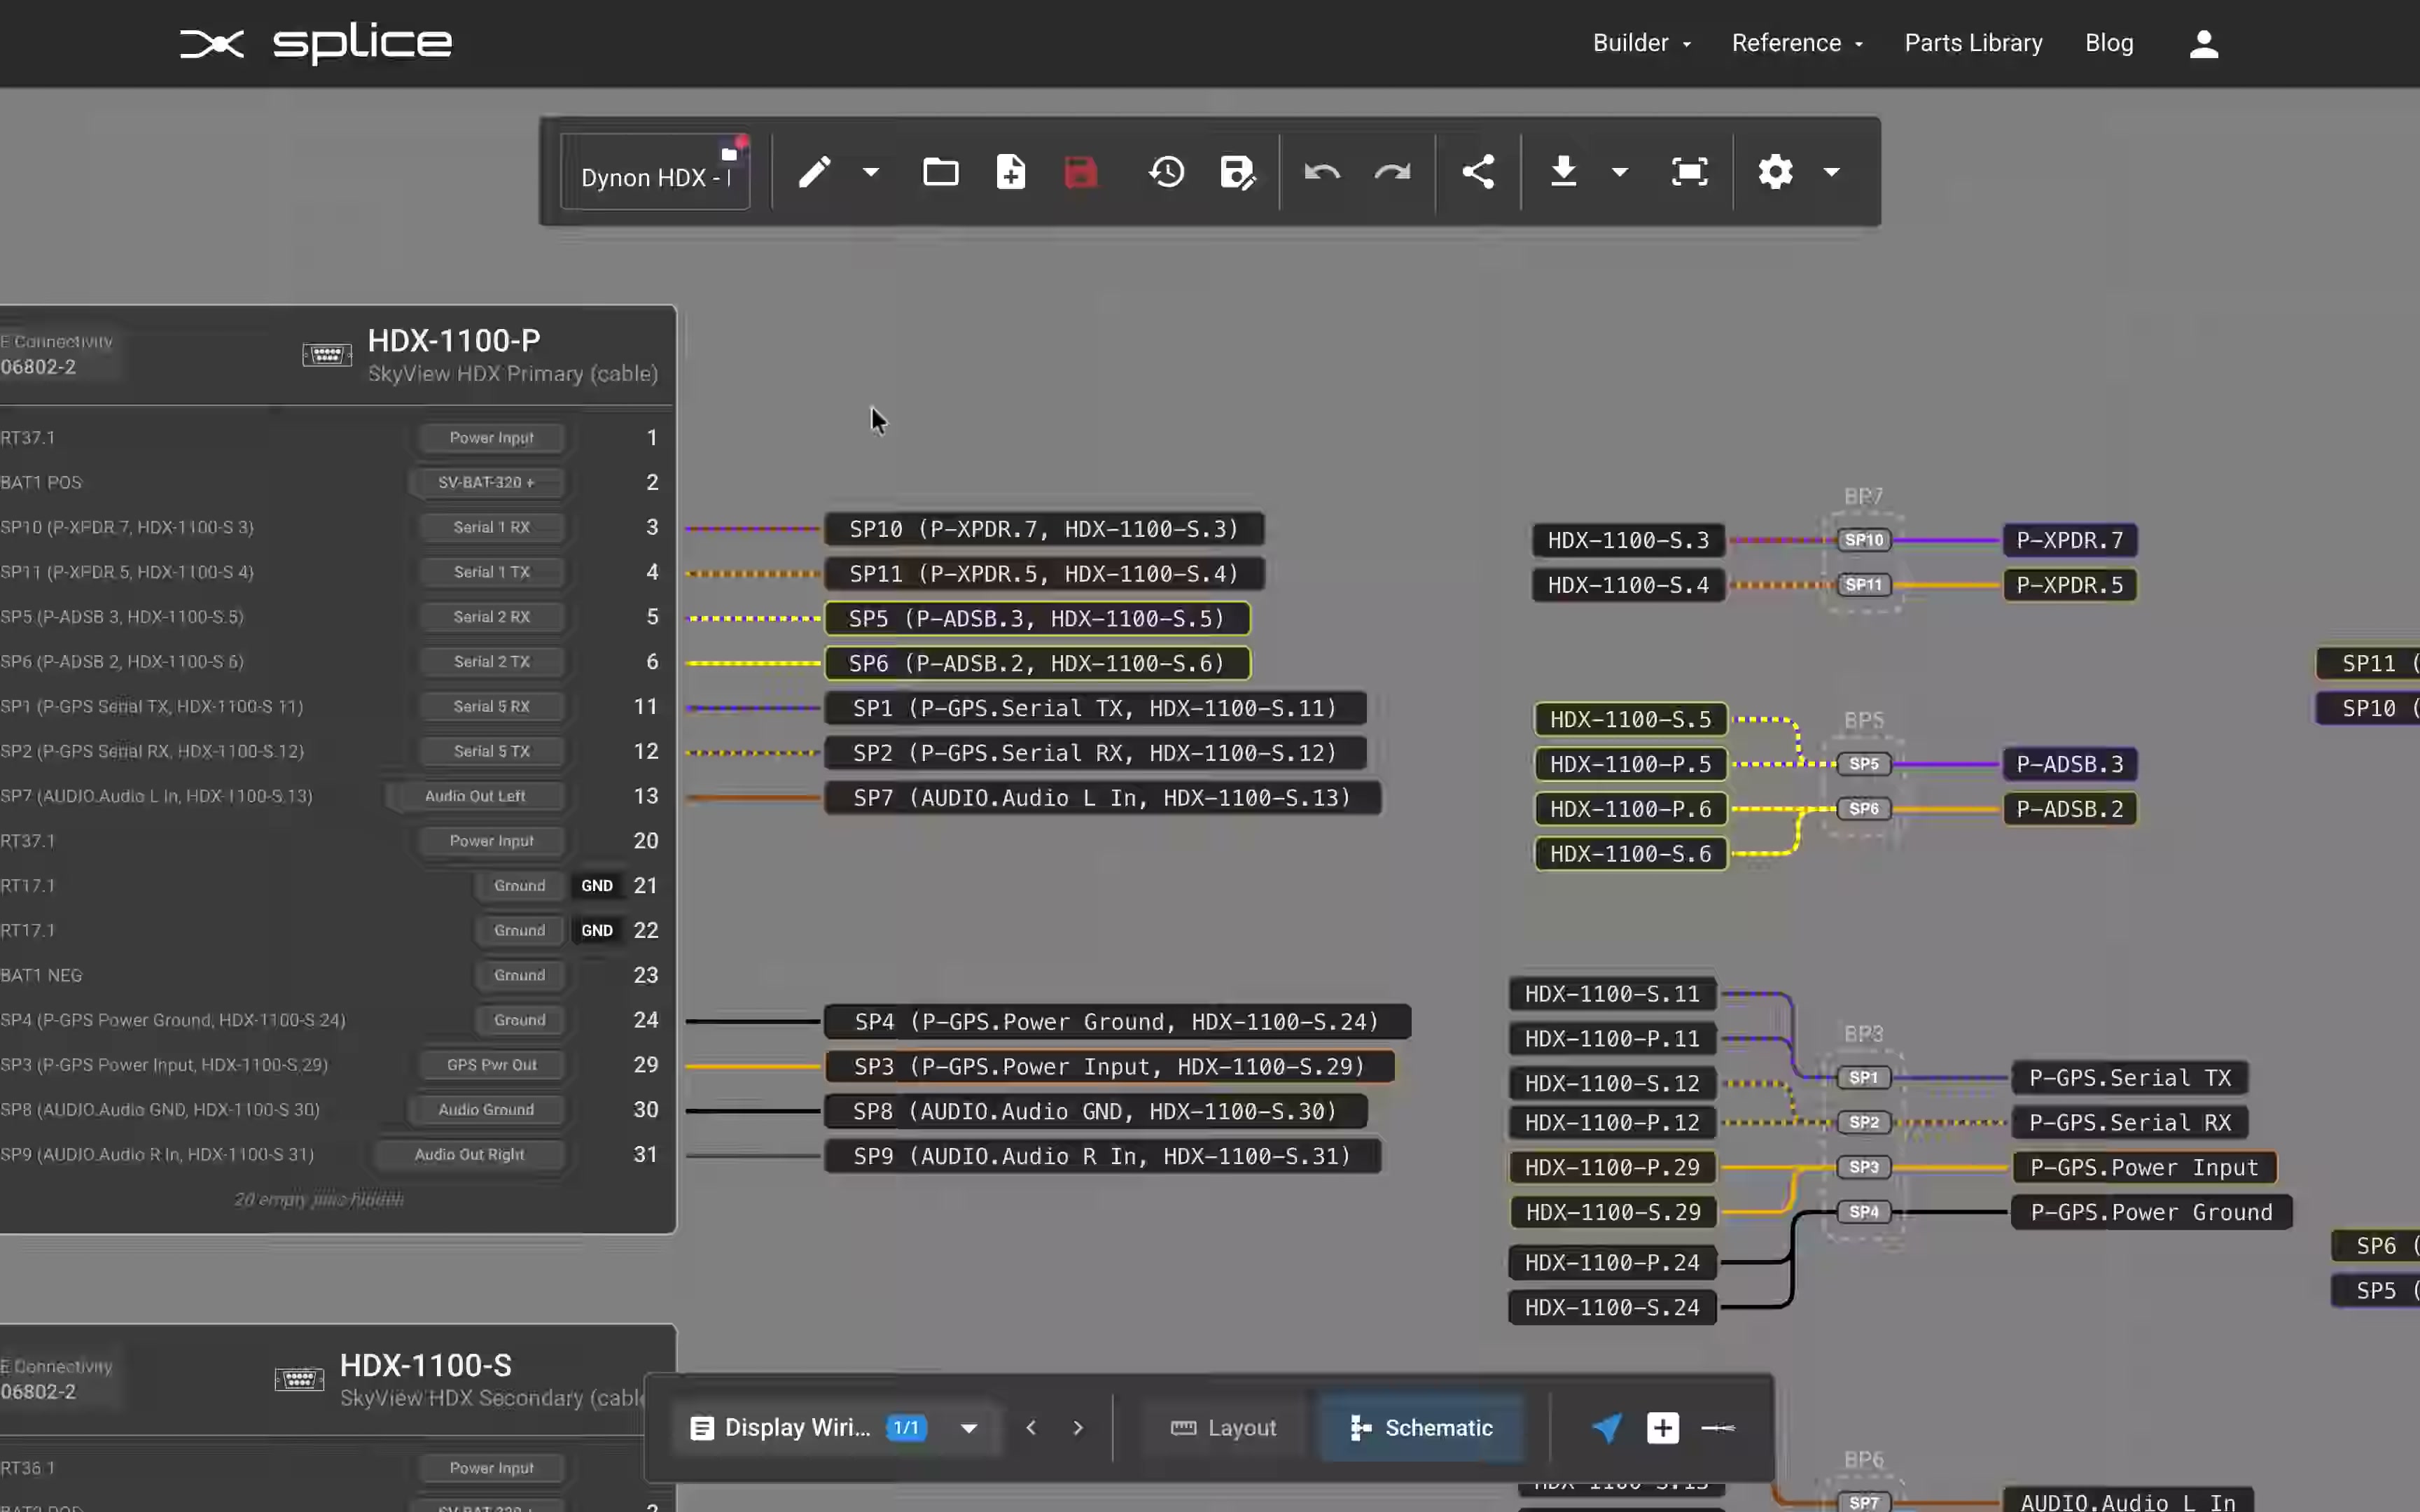Save the project with the red floppy icon
The width and height of the screenshot is (2420, 1512).
tap(1080, 172)
